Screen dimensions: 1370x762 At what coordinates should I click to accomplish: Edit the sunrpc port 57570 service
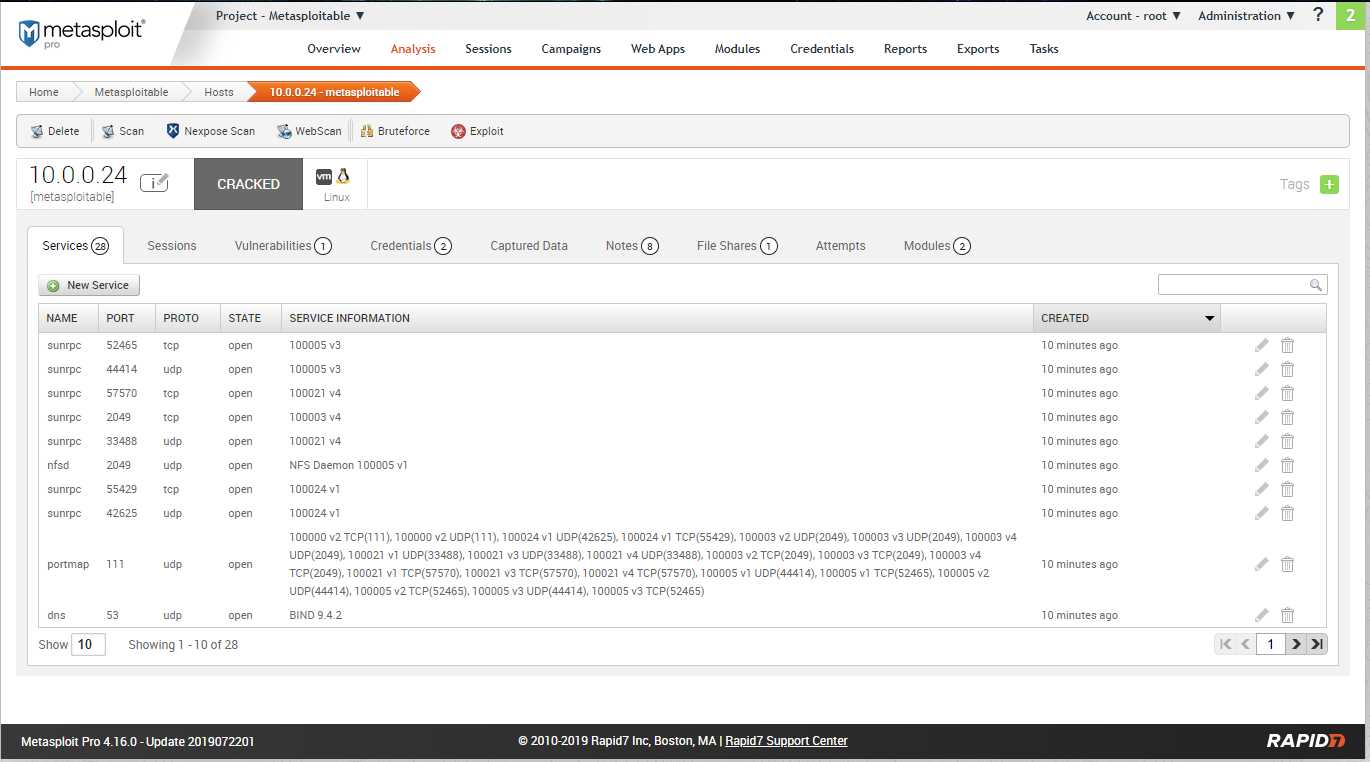pyautogui.click(x=1261, y=393)
